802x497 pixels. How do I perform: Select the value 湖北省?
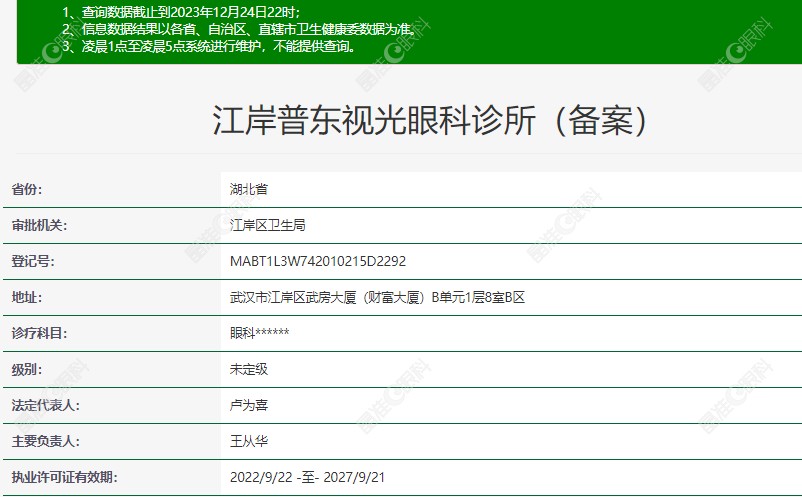coord(249,189)
